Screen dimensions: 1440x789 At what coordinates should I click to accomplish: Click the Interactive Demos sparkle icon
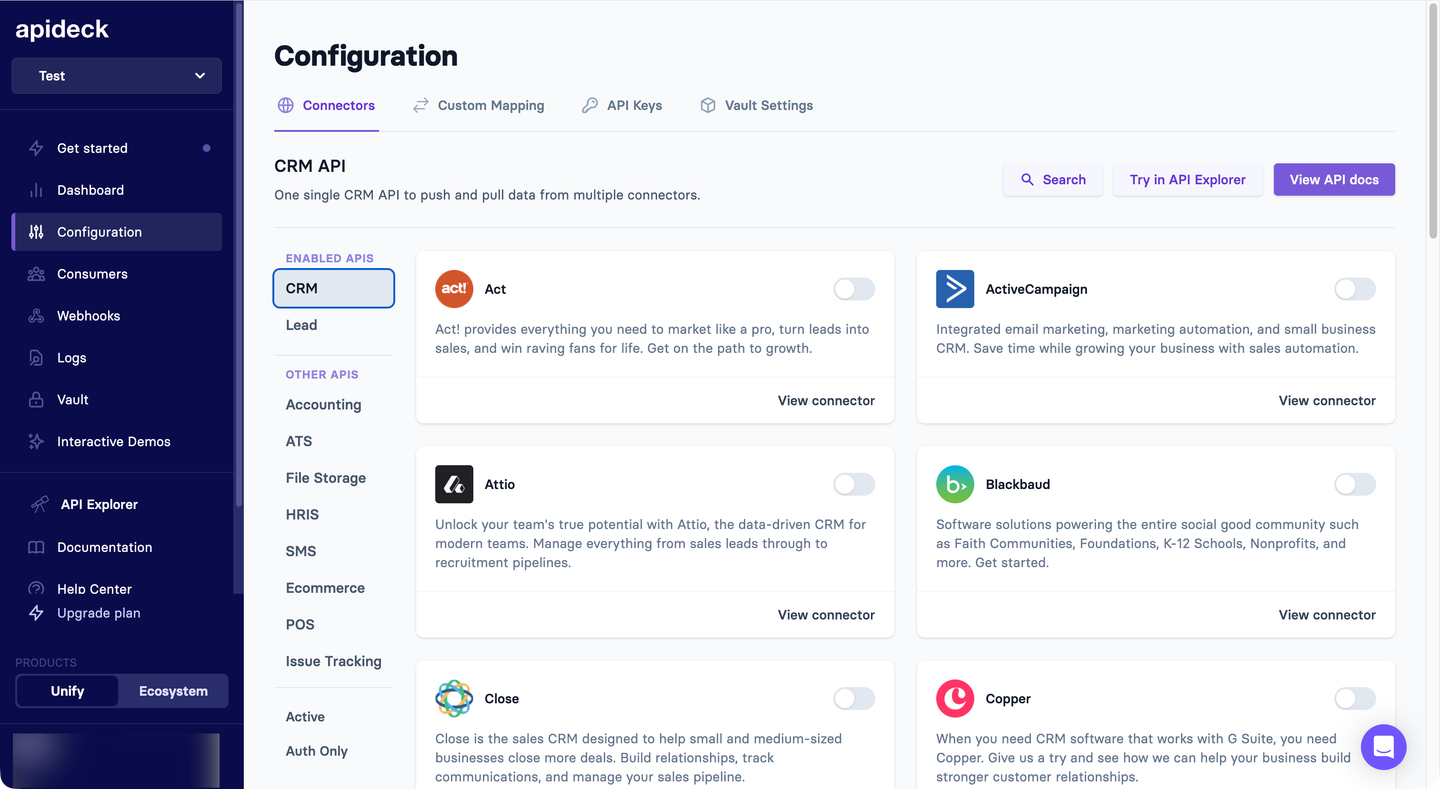pyautogui.click(x=36, y=442)
